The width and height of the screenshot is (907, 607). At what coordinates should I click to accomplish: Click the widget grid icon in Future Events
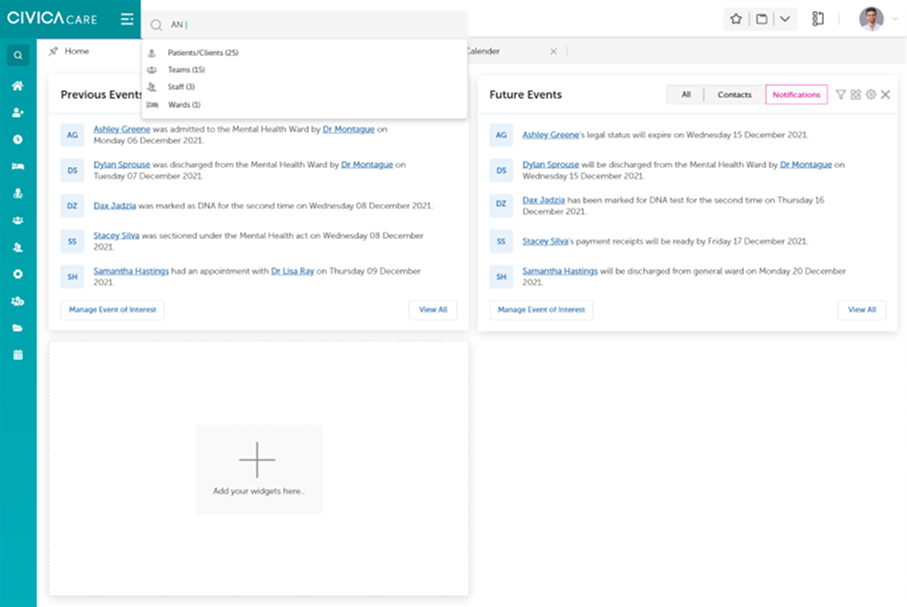856,94
